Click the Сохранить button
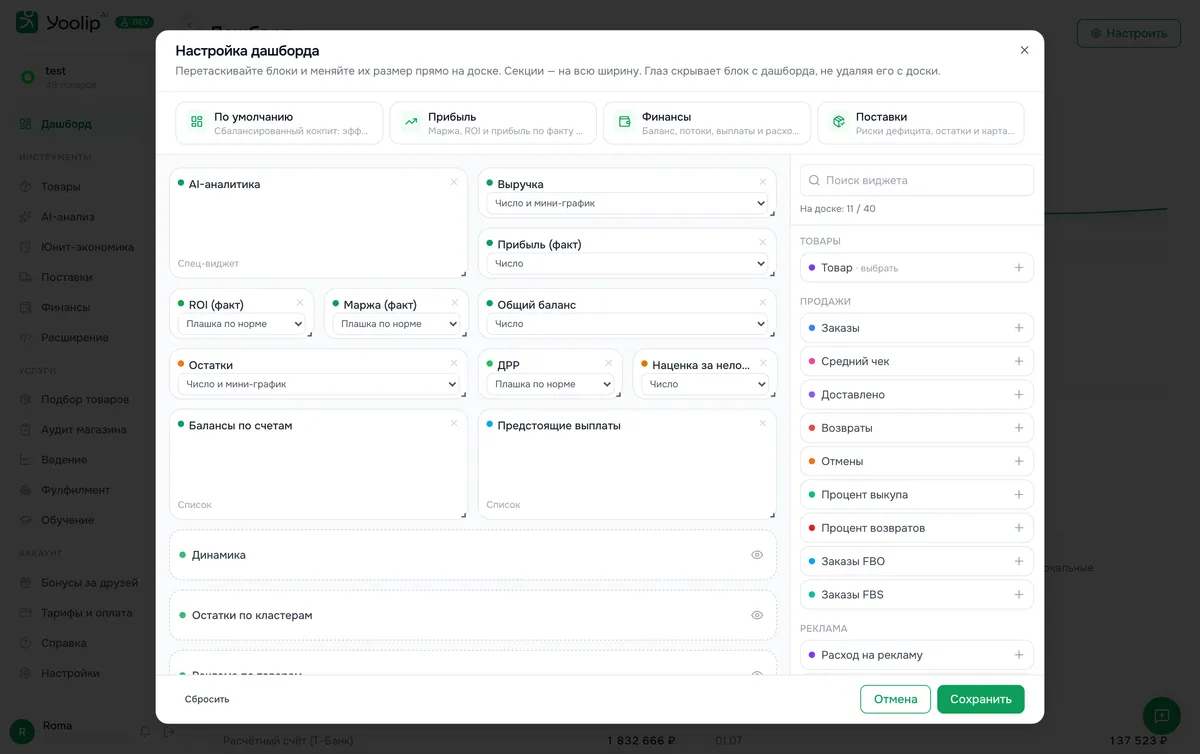Image resolution: width=1200 pixels, height=754 pixels. coord(981,699)
